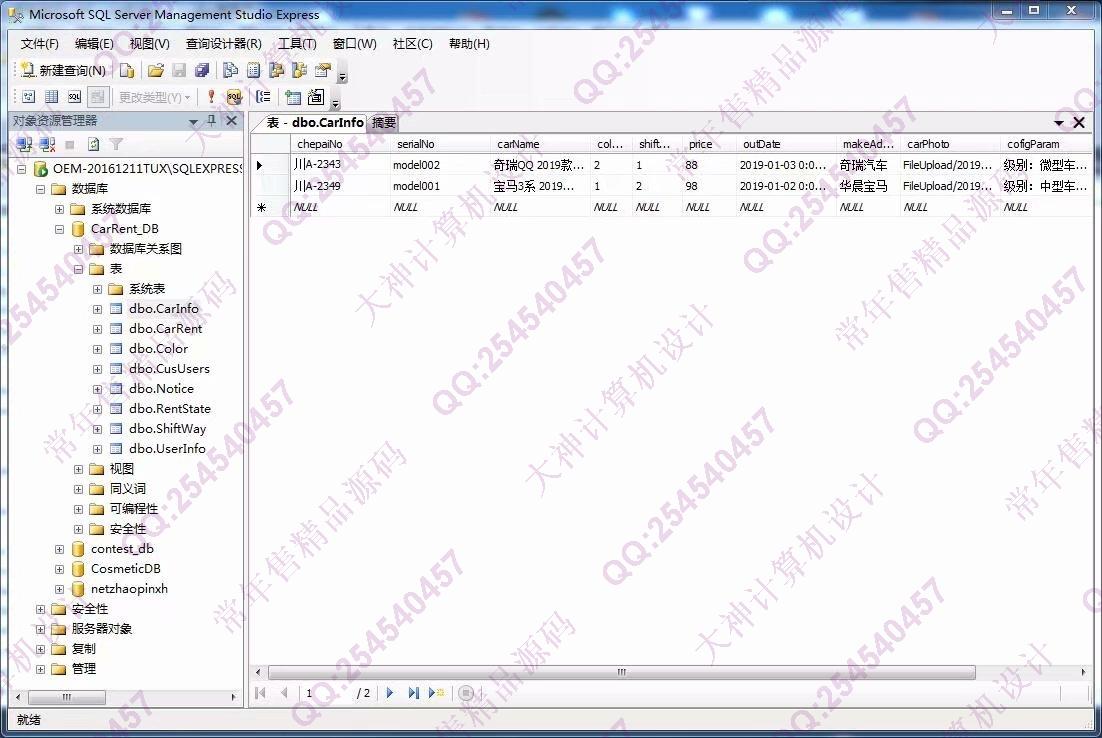Select the 服务器对象 folder

[102, 629]
